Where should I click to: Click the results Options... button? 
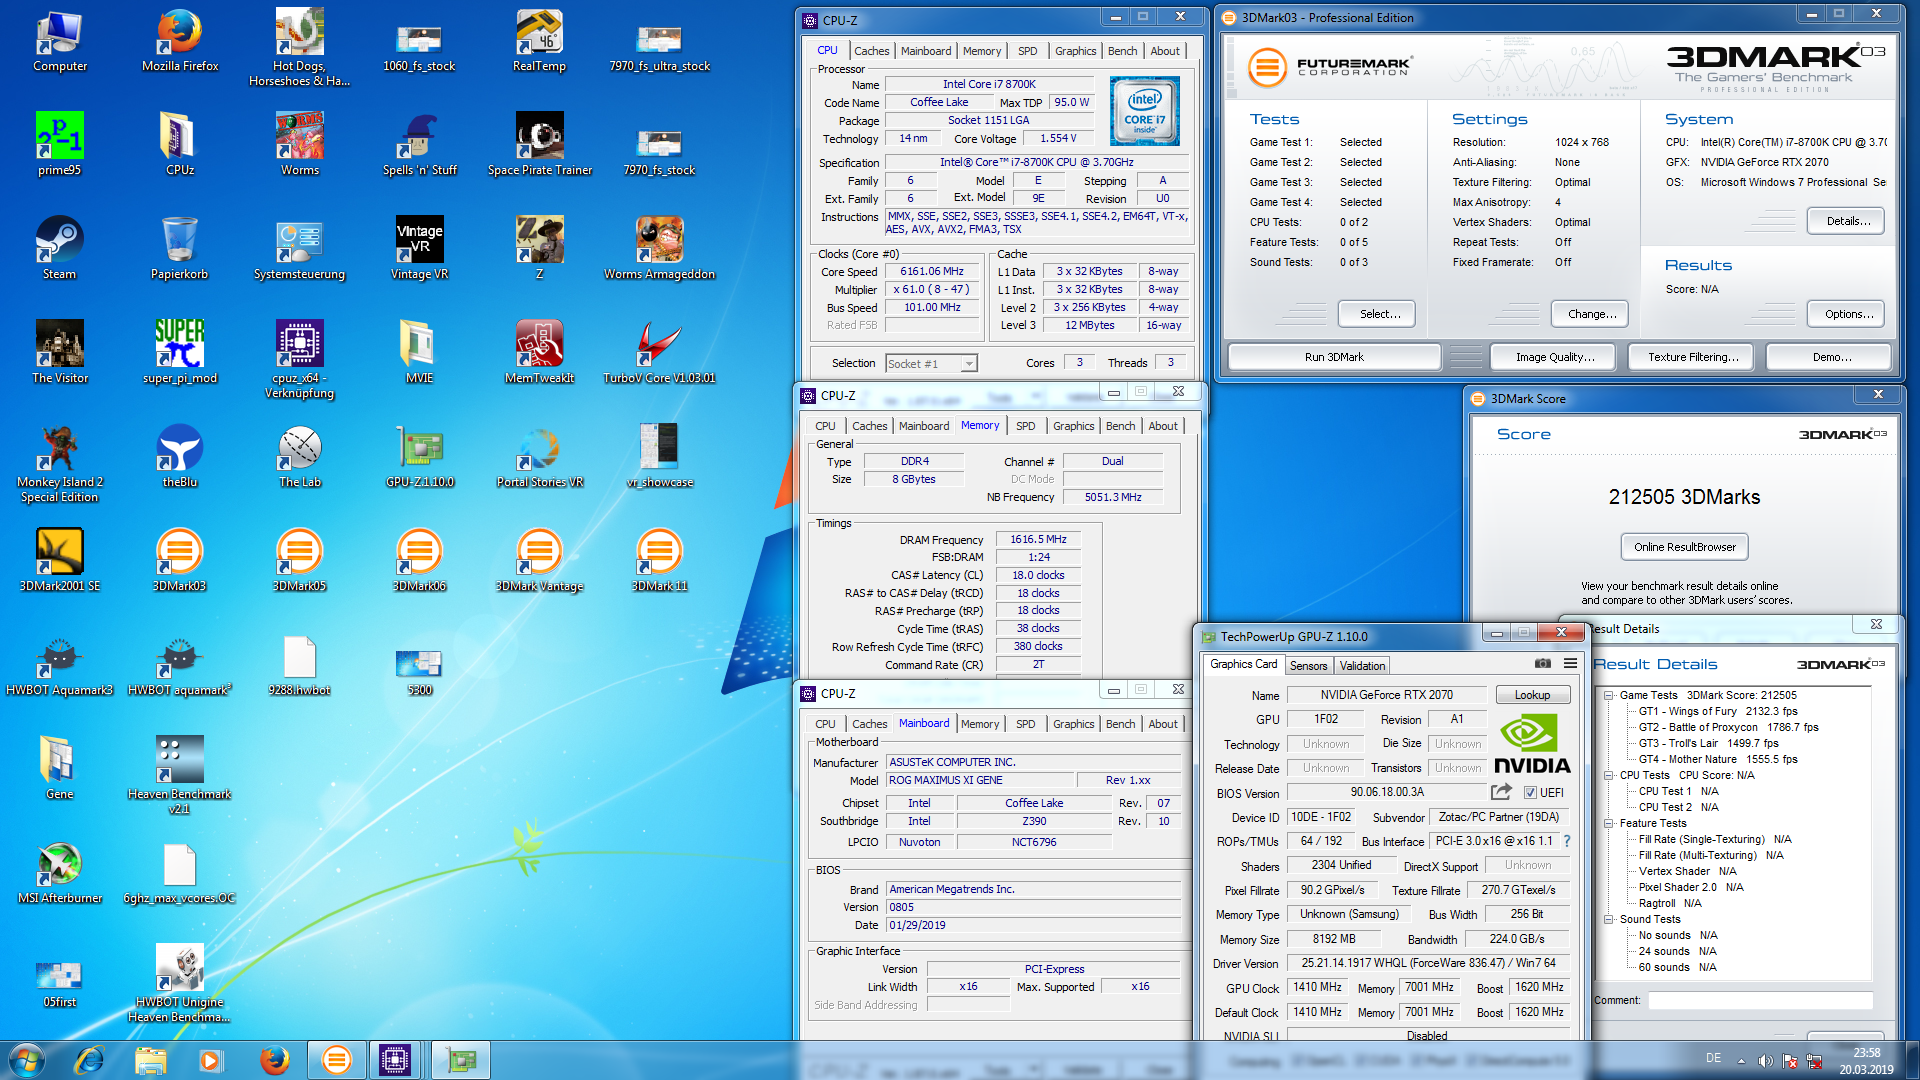[1848, 314]
